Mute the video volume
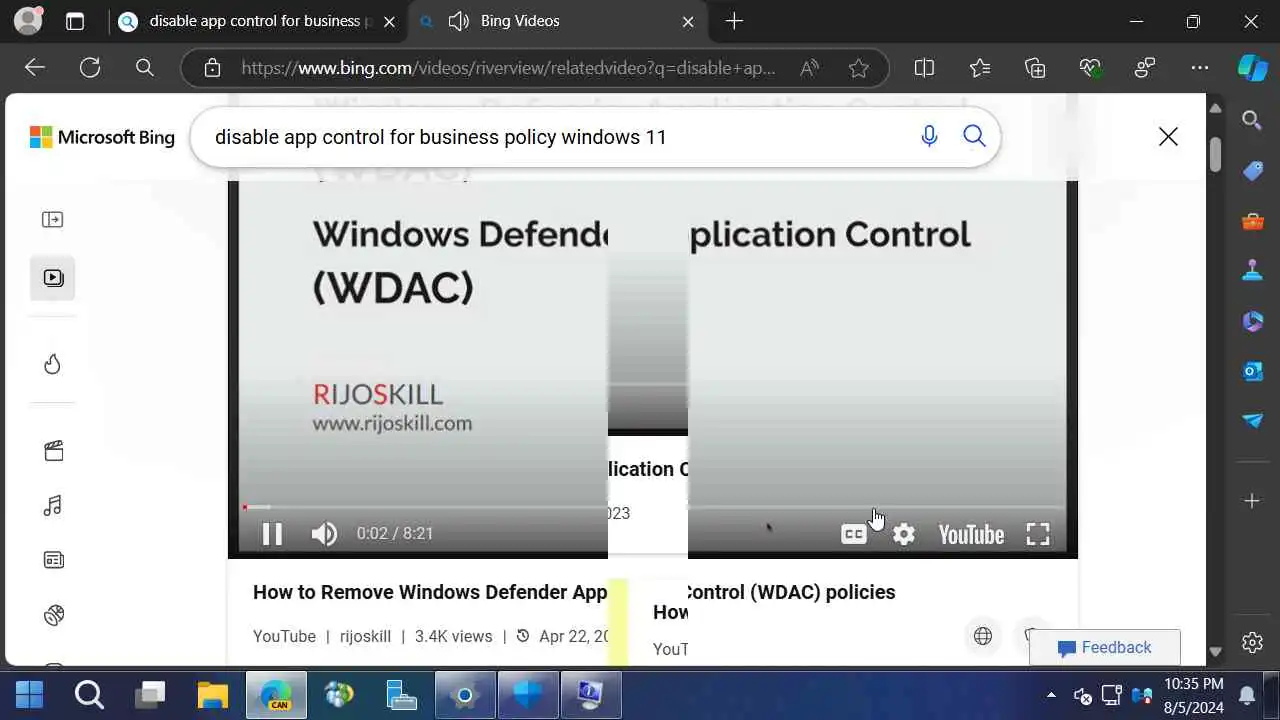Viewport: 1280px width, 720px height. (x=324, y=534)
